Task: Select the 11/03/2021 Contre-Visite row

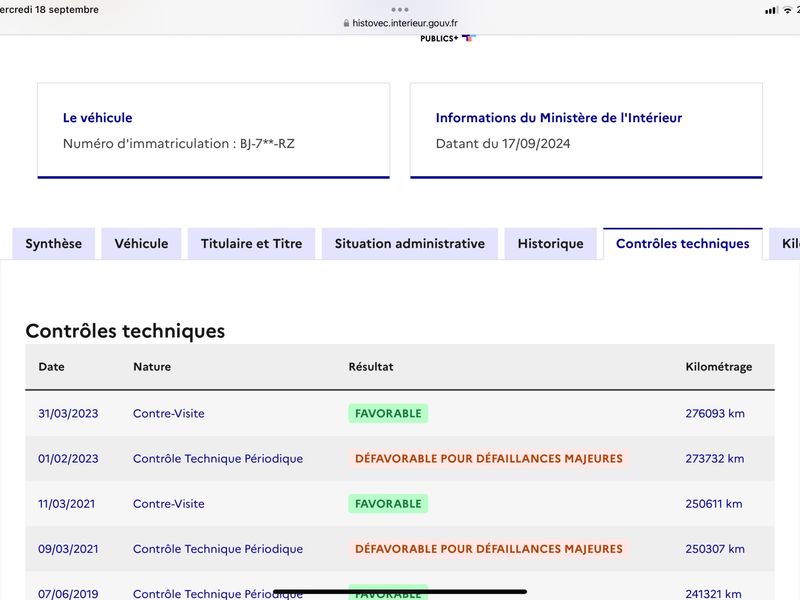Action: click(400, 504)
